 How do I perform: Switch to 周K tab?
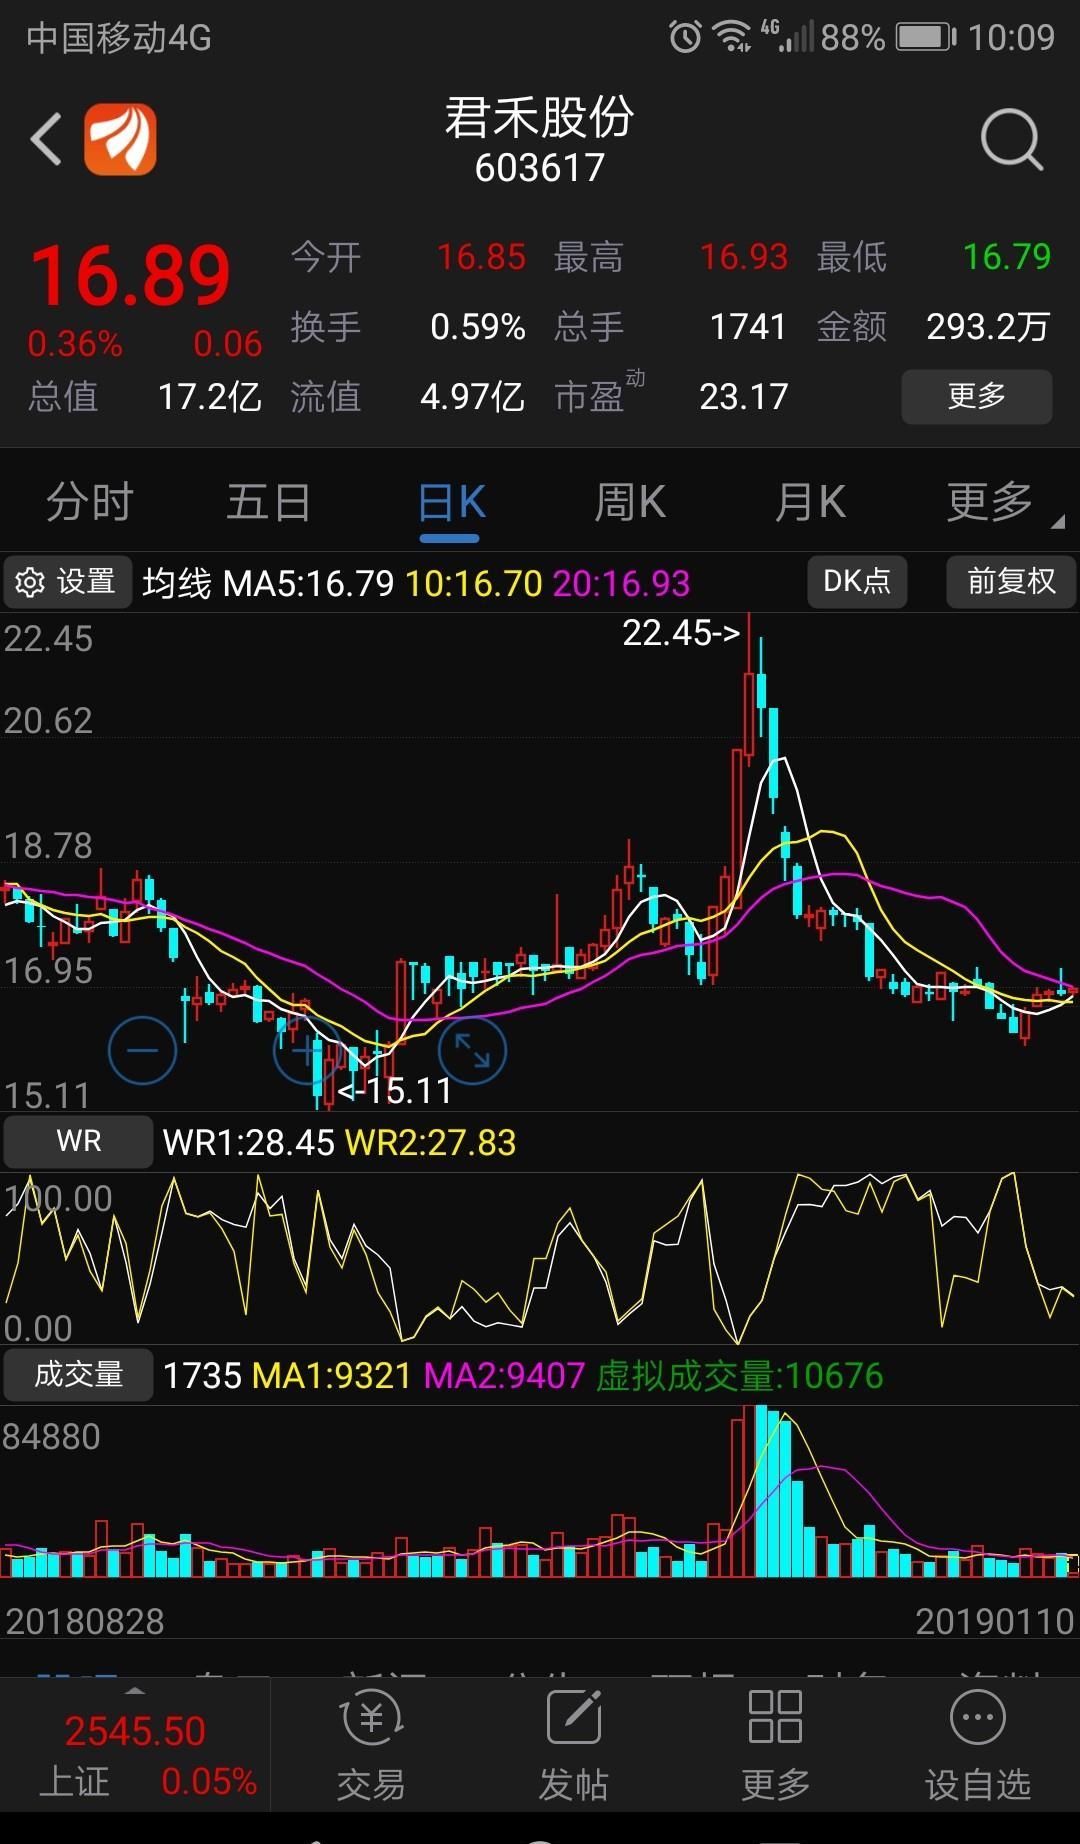tap(630, 502)
